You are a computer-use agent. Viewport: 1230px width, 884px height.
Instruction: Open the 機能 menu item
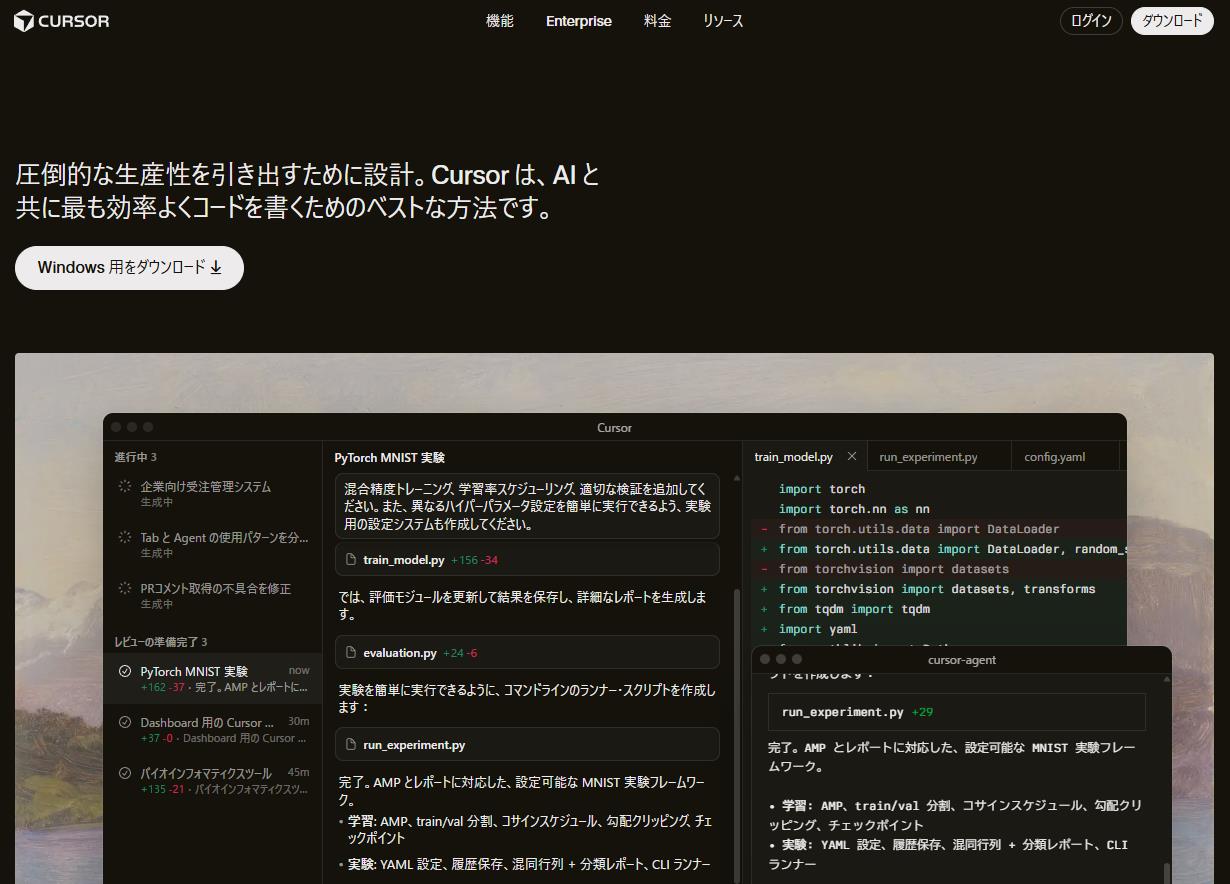pos(500,21)
